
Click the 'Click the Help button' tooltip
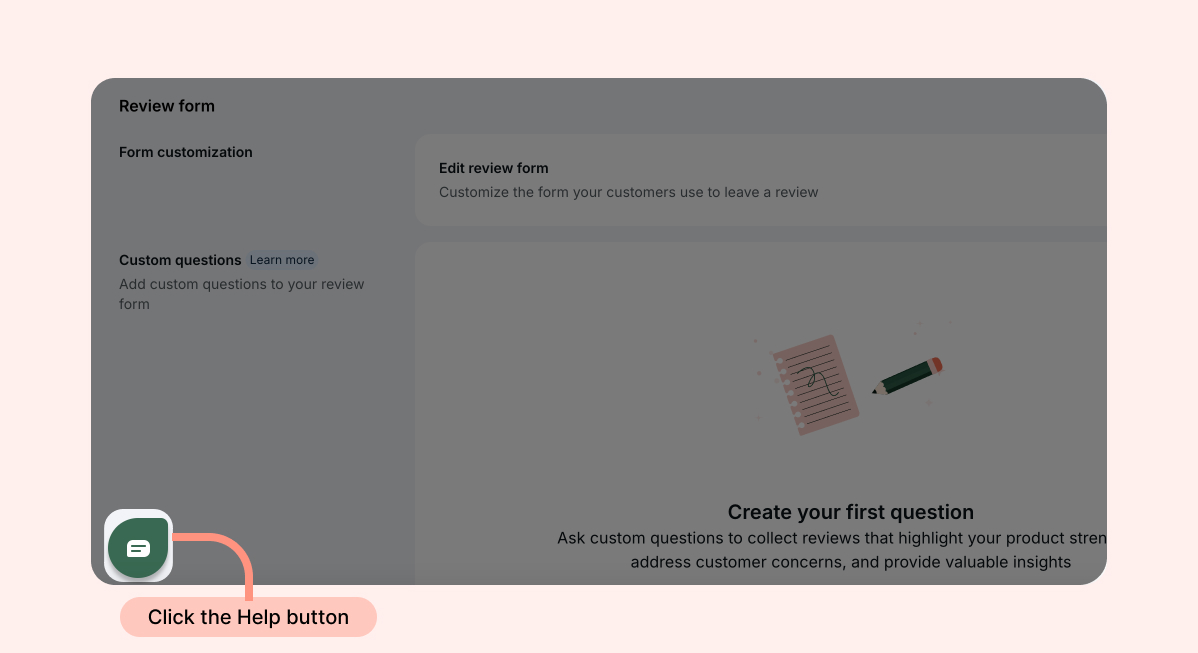tap(248, 617)
